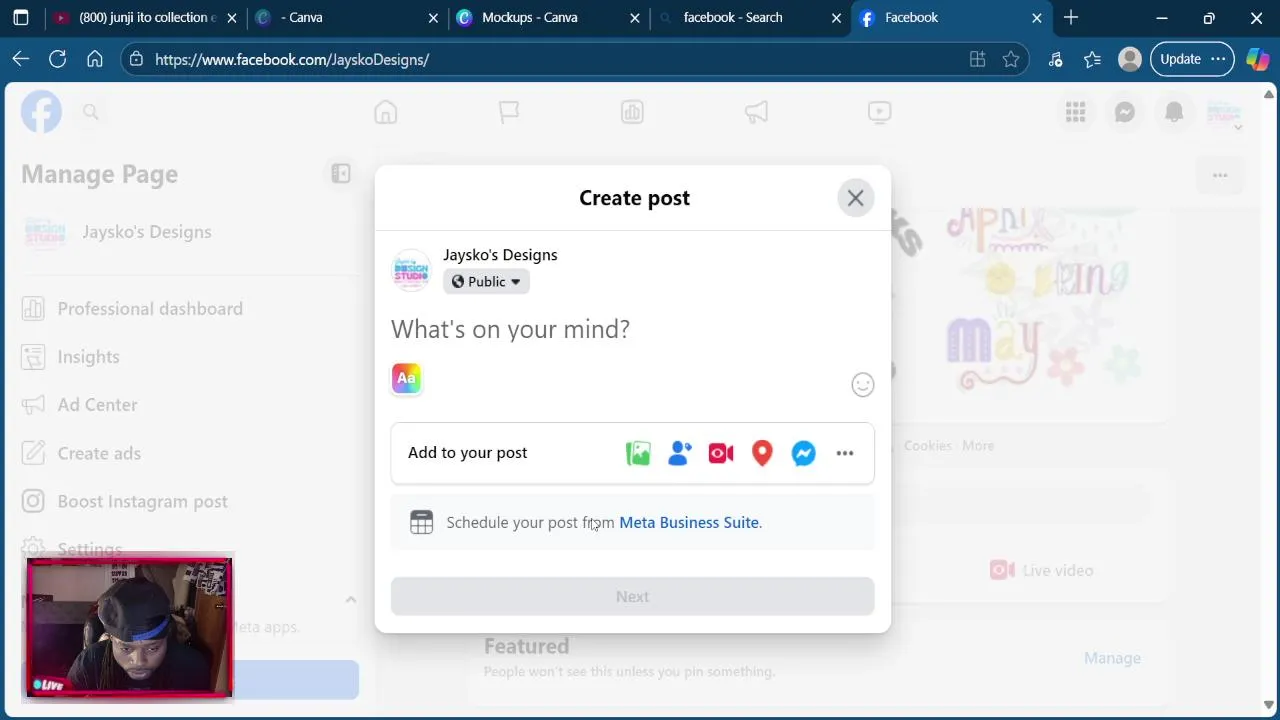Open Facebook notifications bell

pos(1174,113)
